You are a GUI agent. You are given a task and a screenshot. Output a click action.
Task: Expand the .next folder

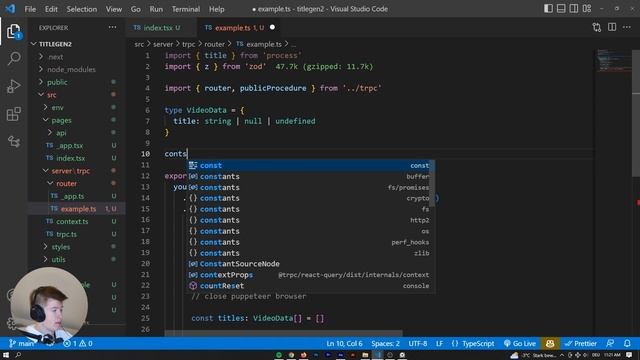(x=56, y=57)
